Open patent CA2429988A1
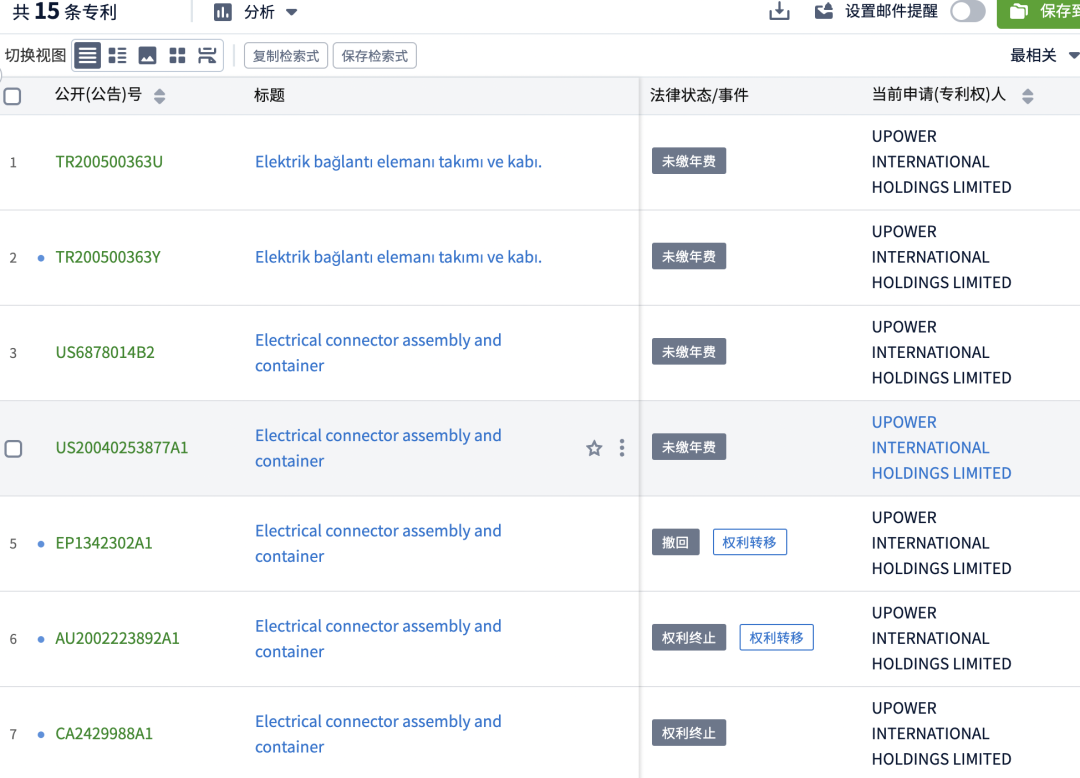Viewport: 1080px width, 778px height. point(104,734)
